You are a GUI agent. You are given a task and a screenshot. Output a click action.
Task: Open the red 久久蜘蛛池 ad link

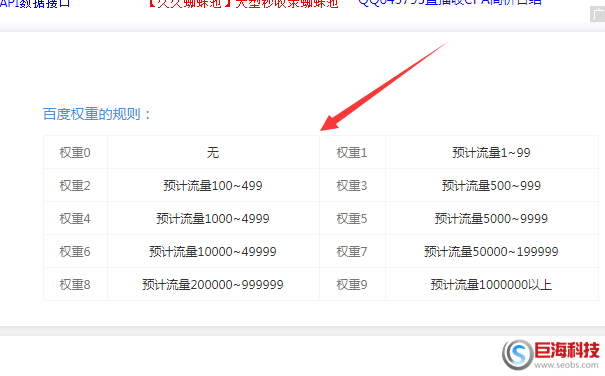243,3
